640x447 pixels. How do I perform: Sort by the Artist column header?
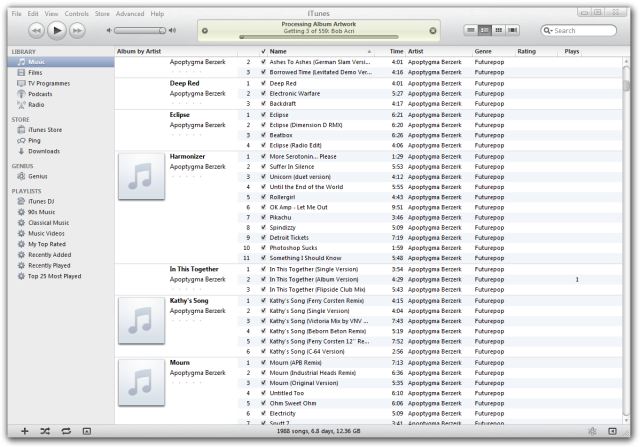point(439,51)
